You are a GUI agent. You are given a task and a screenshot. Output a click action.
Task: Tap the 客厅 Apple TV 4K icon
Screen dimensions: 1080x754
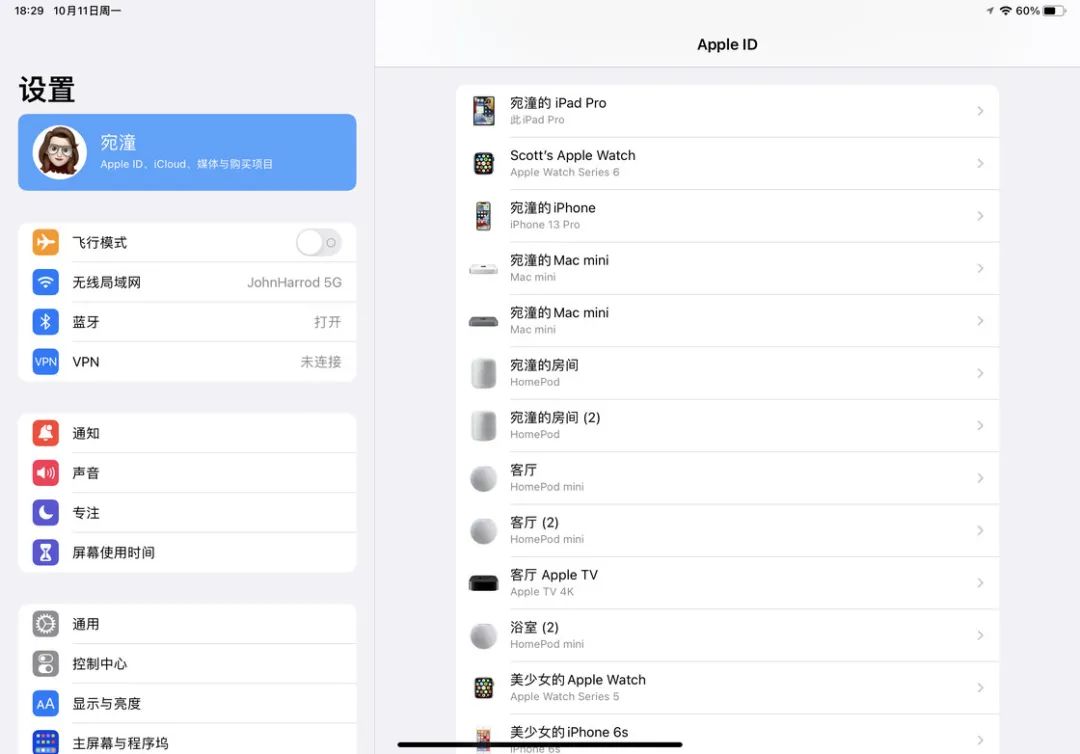pos(484,583)
